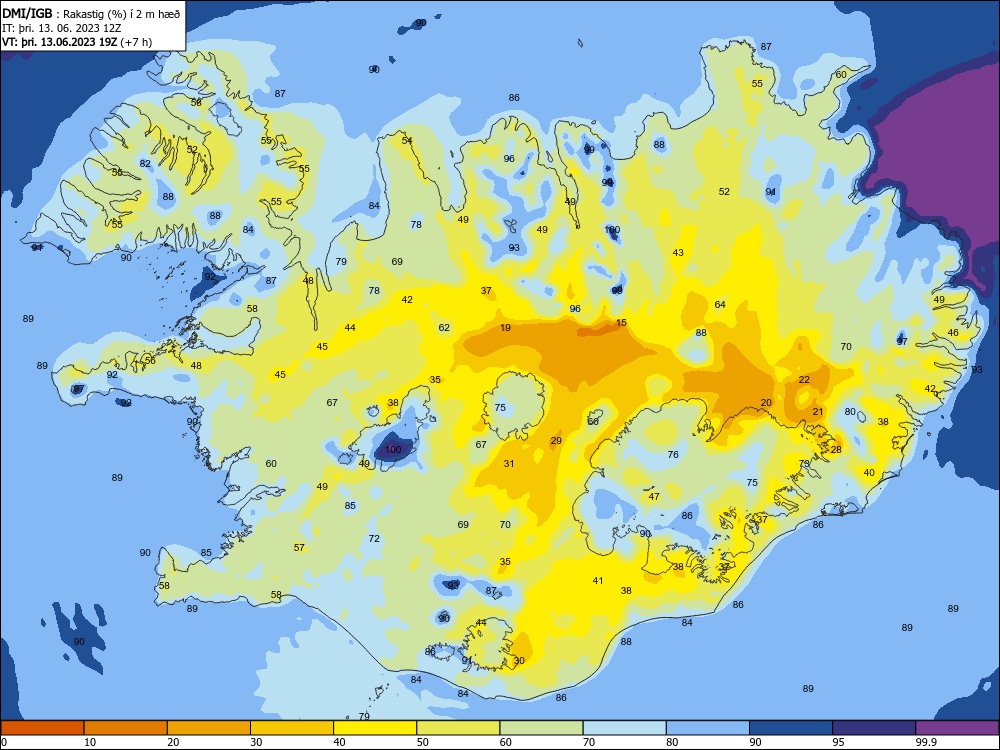Click the legend tick label '95'
Viewport: 1000px width, 750px height.
(x=838, y=742)
